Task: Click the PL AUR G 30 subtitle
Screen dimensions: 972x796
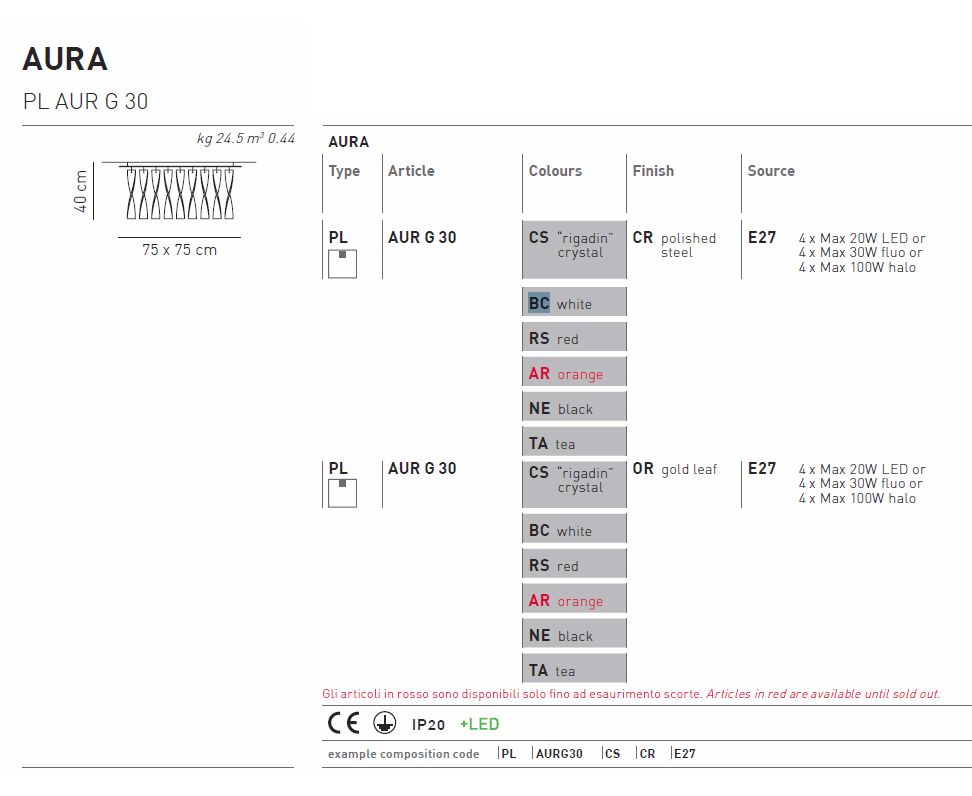Action: point(85,101)
